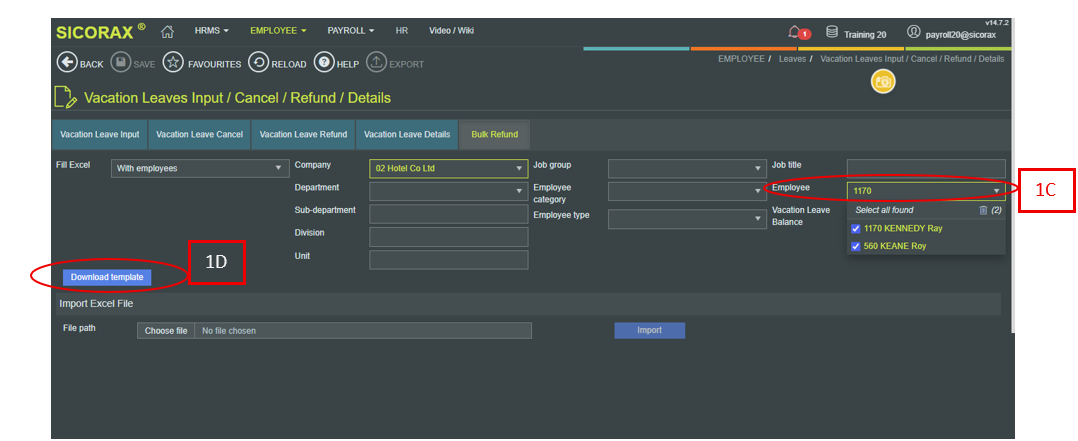
Task: Click the Unit input field
Action: (448, 260)
